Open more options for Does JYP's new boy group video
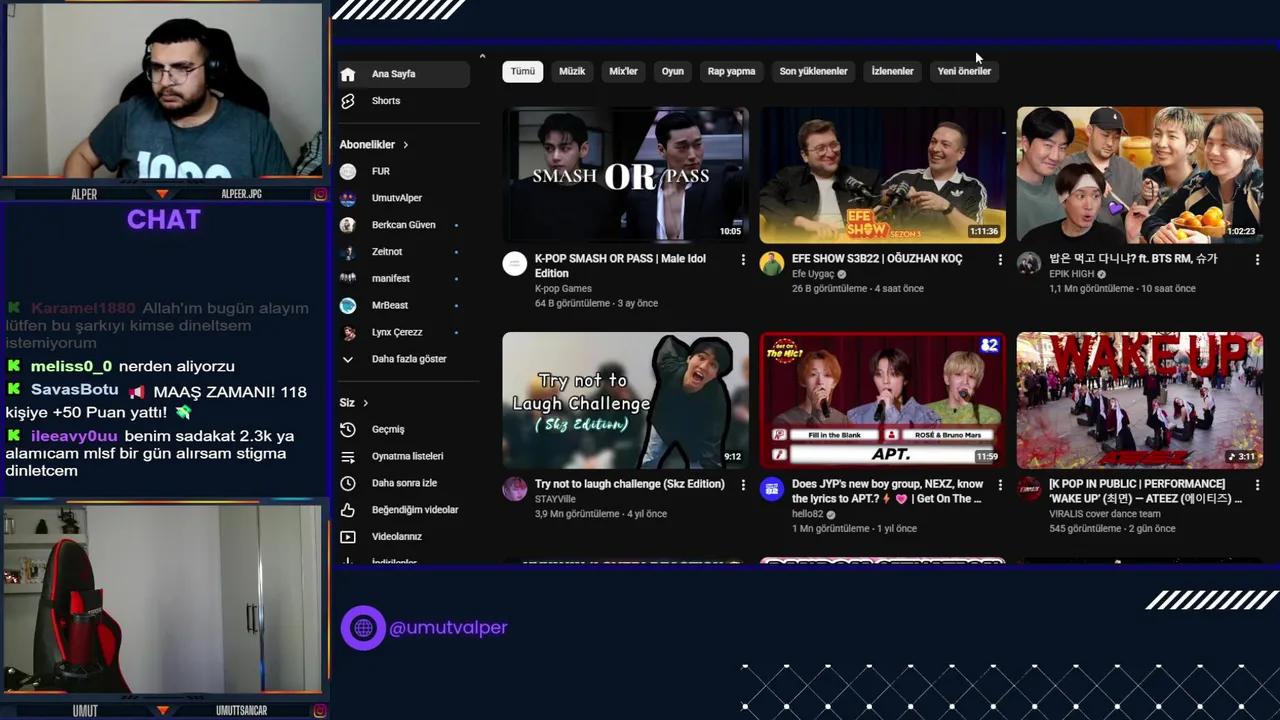 [1000, 485]
